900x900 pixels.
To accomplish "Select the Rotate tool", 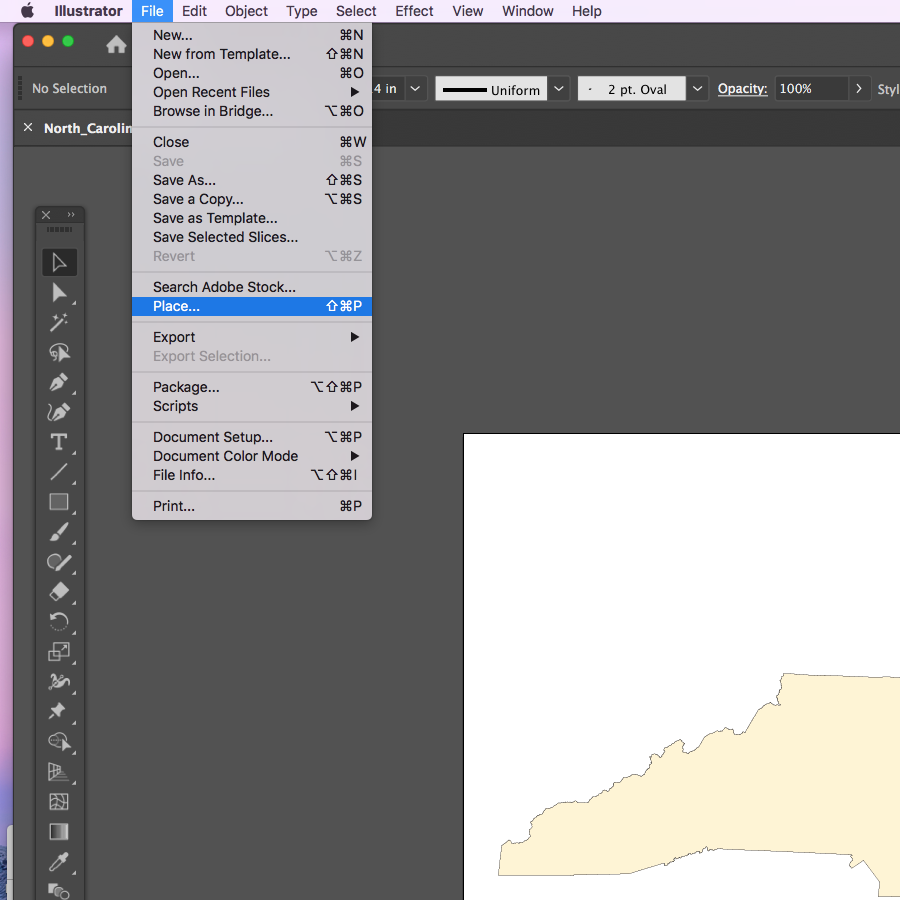I will pyautogui.click(x=59, y=622).
